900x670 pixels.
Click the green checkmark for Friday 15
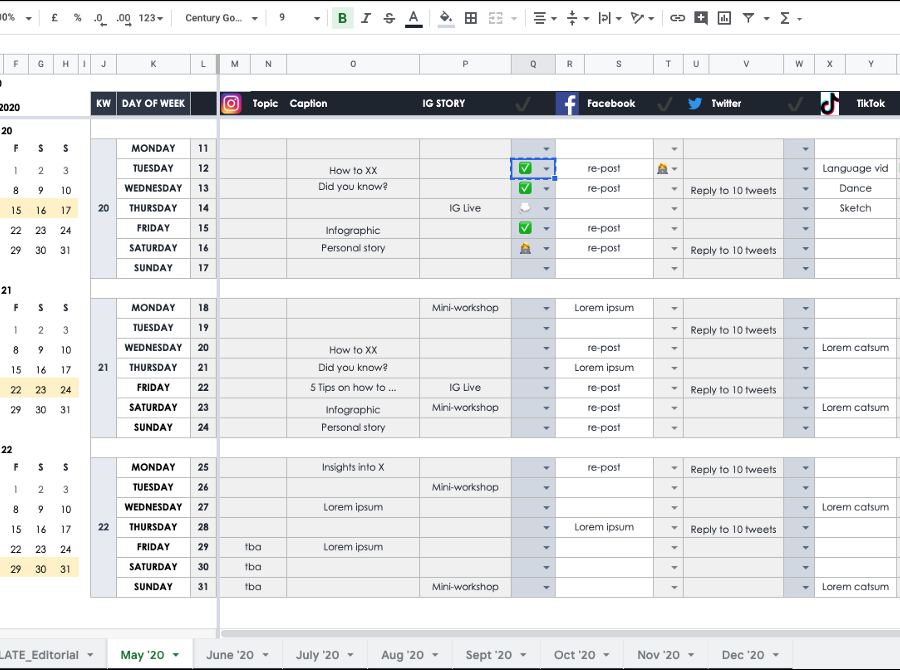(x=525, y=228)
